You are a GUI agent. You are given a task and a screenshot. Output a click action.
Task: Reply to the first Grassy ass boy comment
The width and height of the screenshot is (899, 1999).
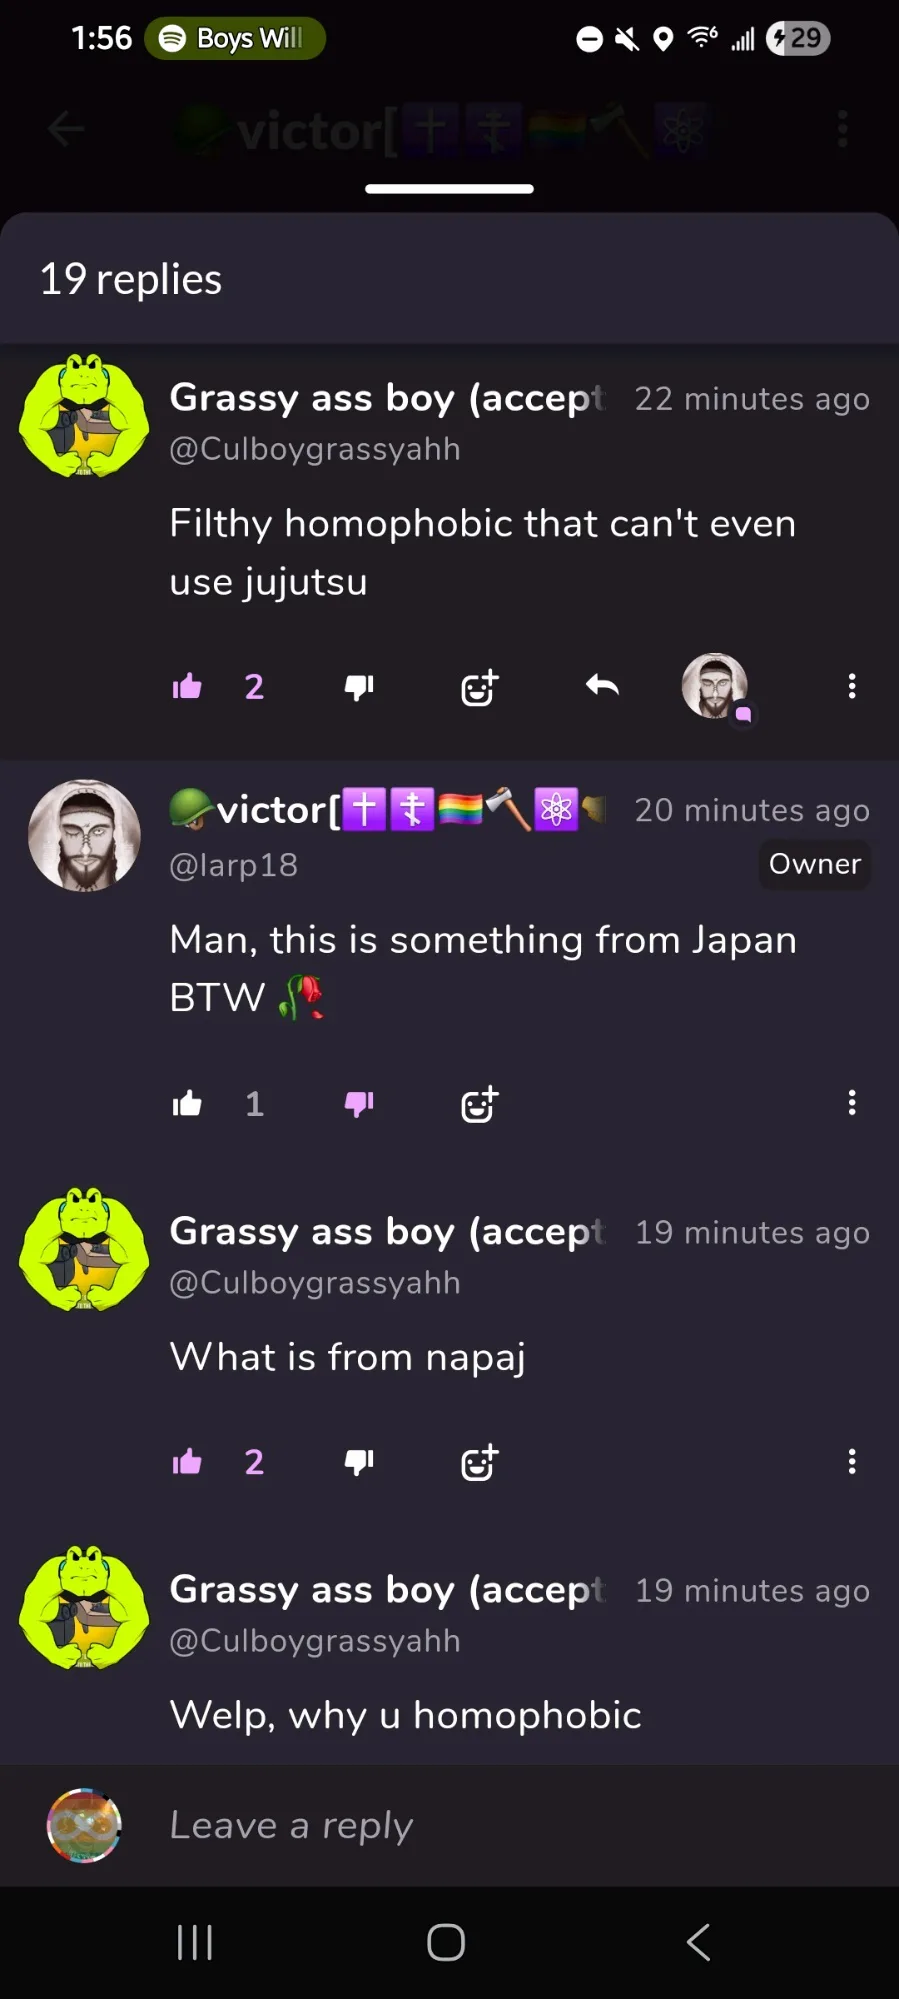tap(602, 686)
